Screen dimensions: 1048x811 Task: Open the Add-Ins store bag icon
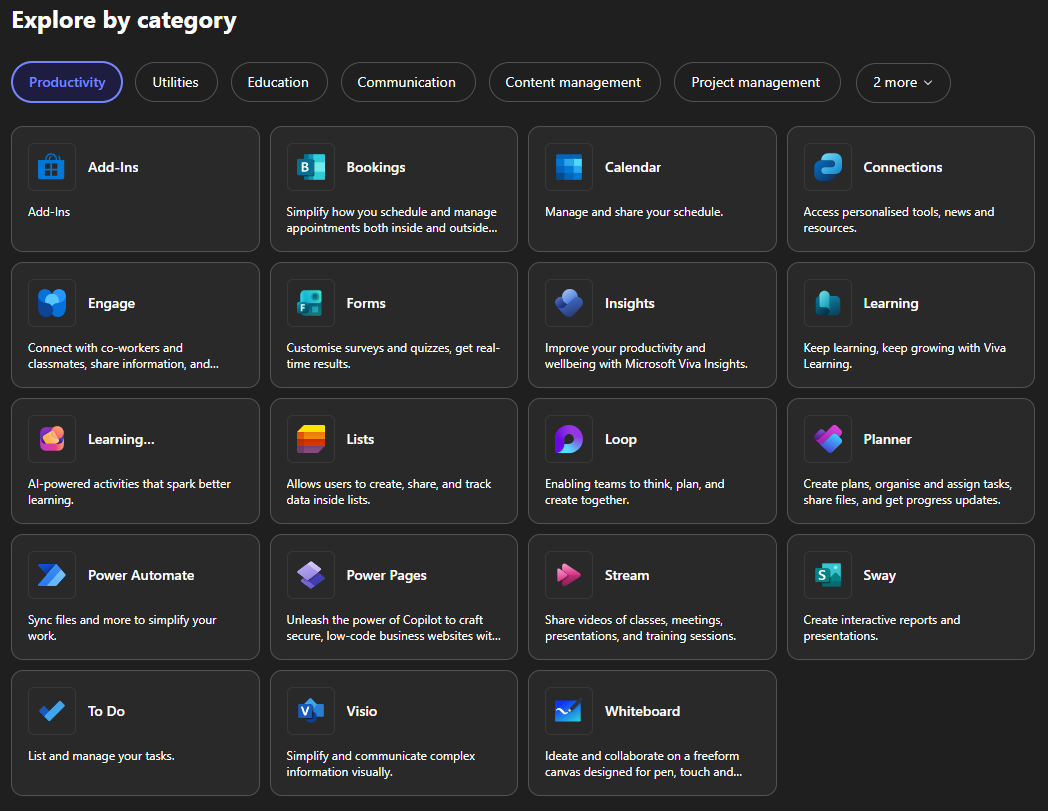pyautogui.click(x=51, y=167)
